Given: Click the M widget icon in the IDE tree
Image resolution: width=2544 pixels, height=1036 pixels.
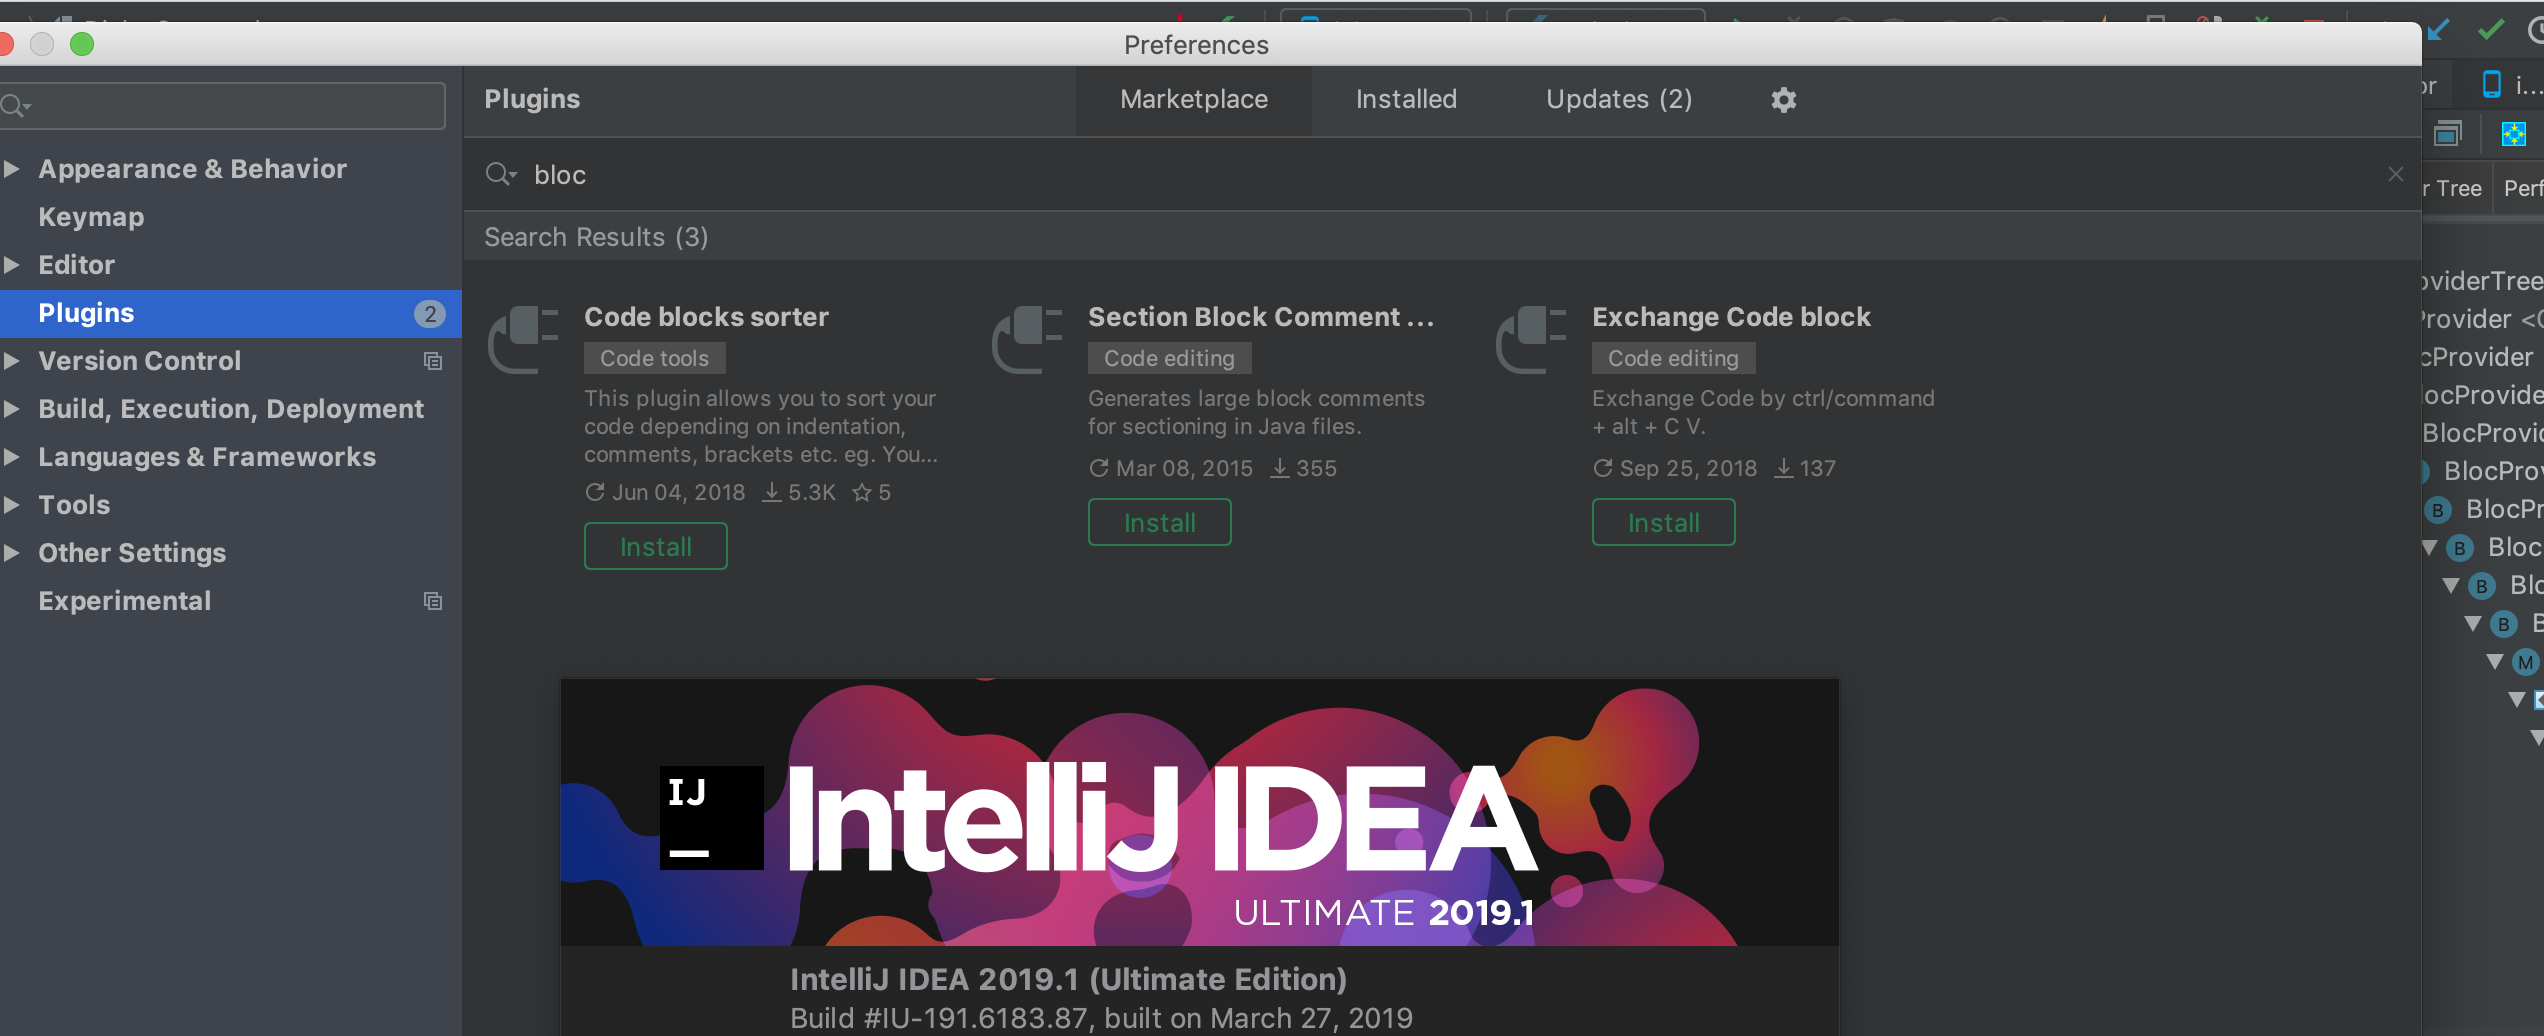Looking at the screenshot, I should click(x=2526, y=662).
